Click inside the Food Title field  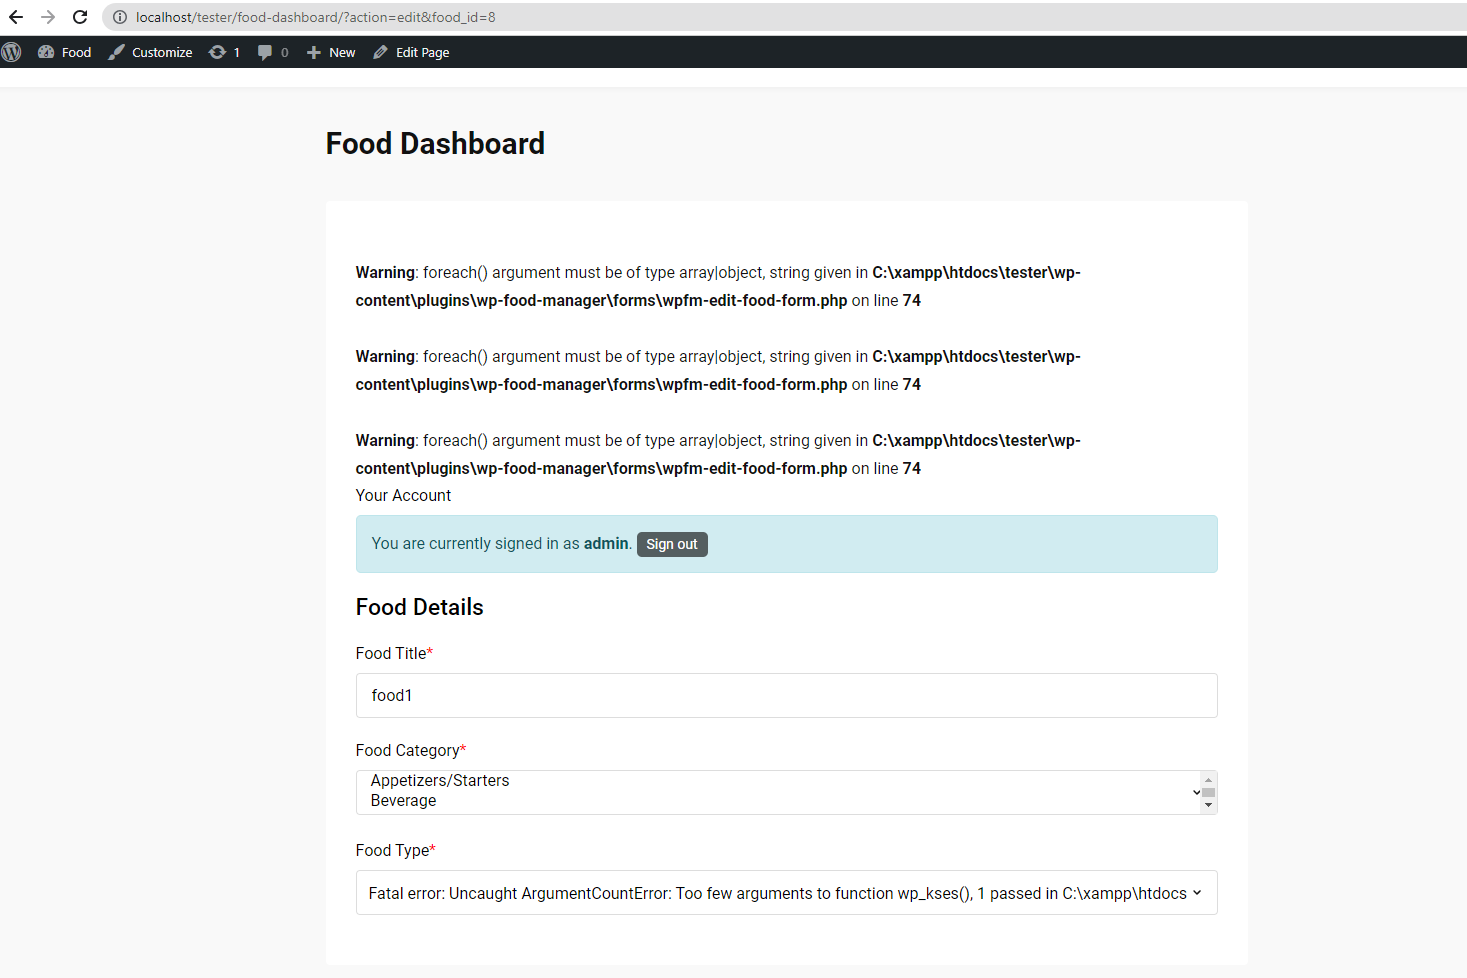click(x=786, y=695)
